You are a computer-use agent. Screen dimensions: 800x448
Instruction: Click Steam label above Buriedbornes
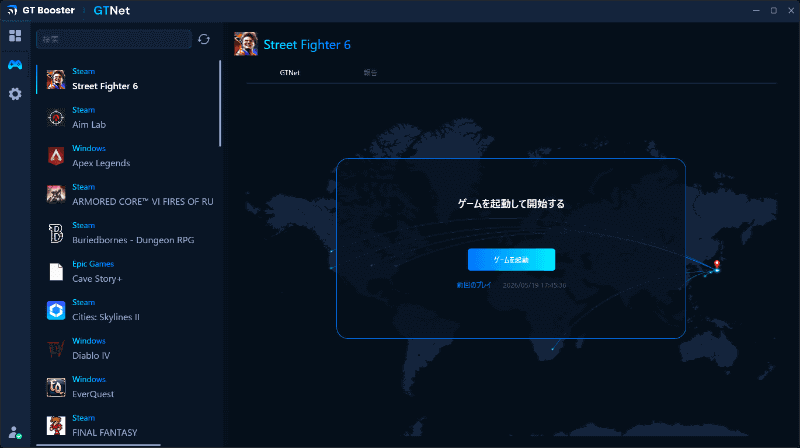pos(84,225)
